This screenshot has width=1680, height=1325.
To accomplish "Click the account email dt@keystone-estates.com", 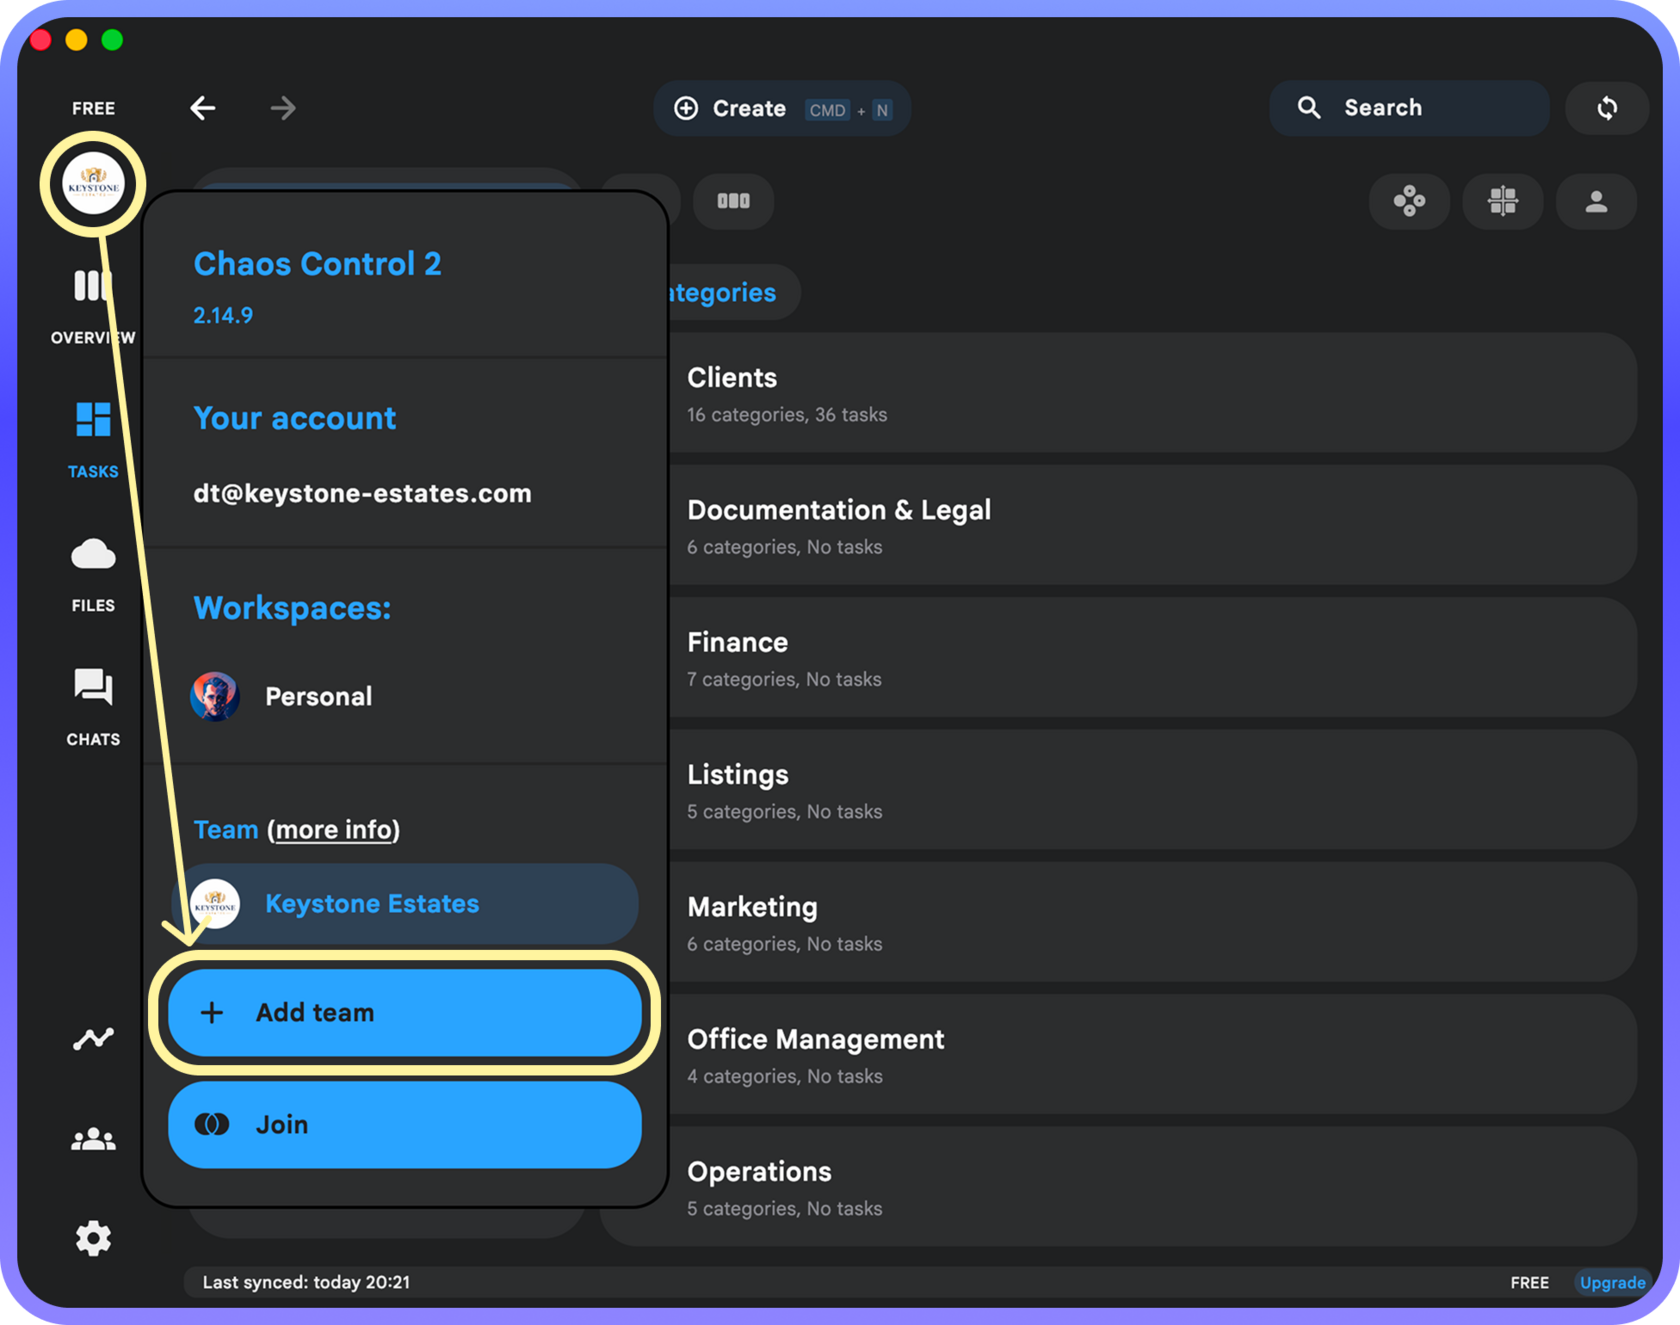I will (x=362, y=493).
